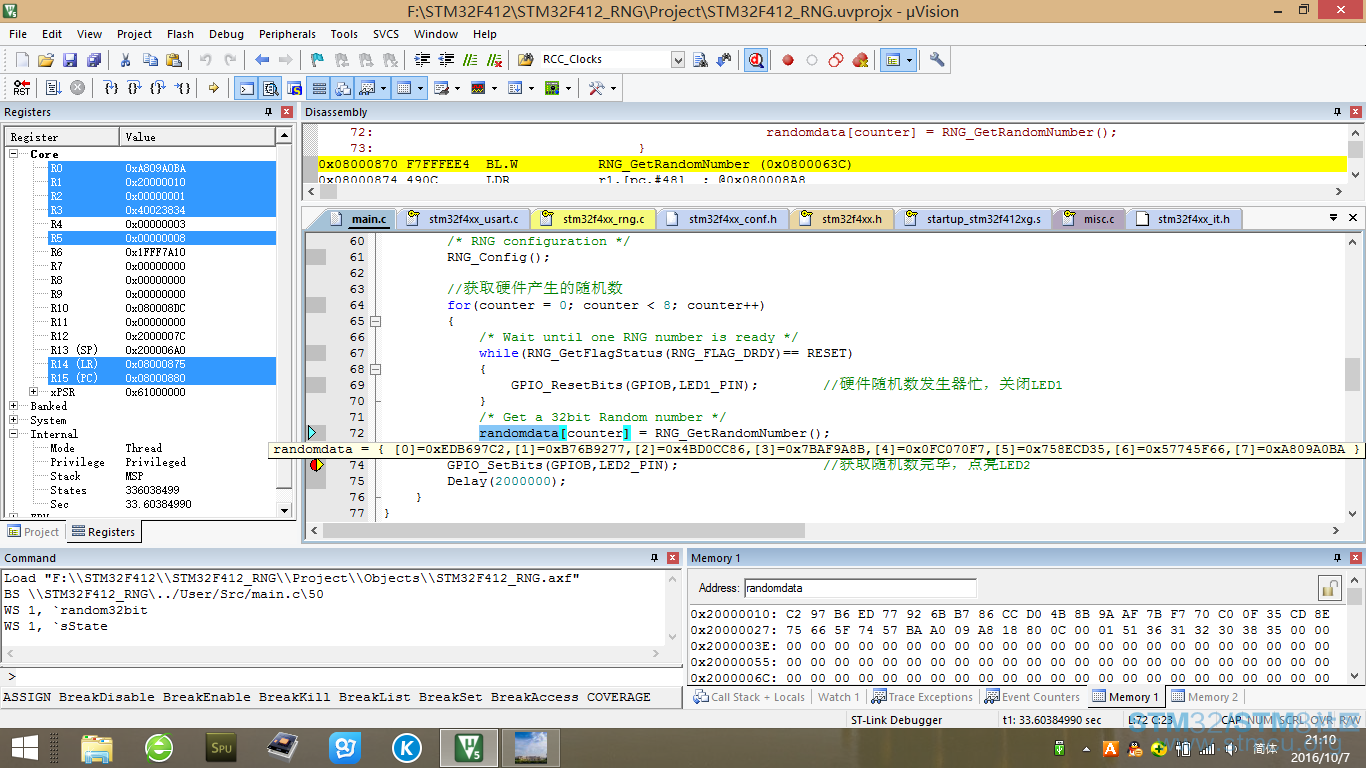Navigate backwards with the blue left arrow

coord(262,60)
